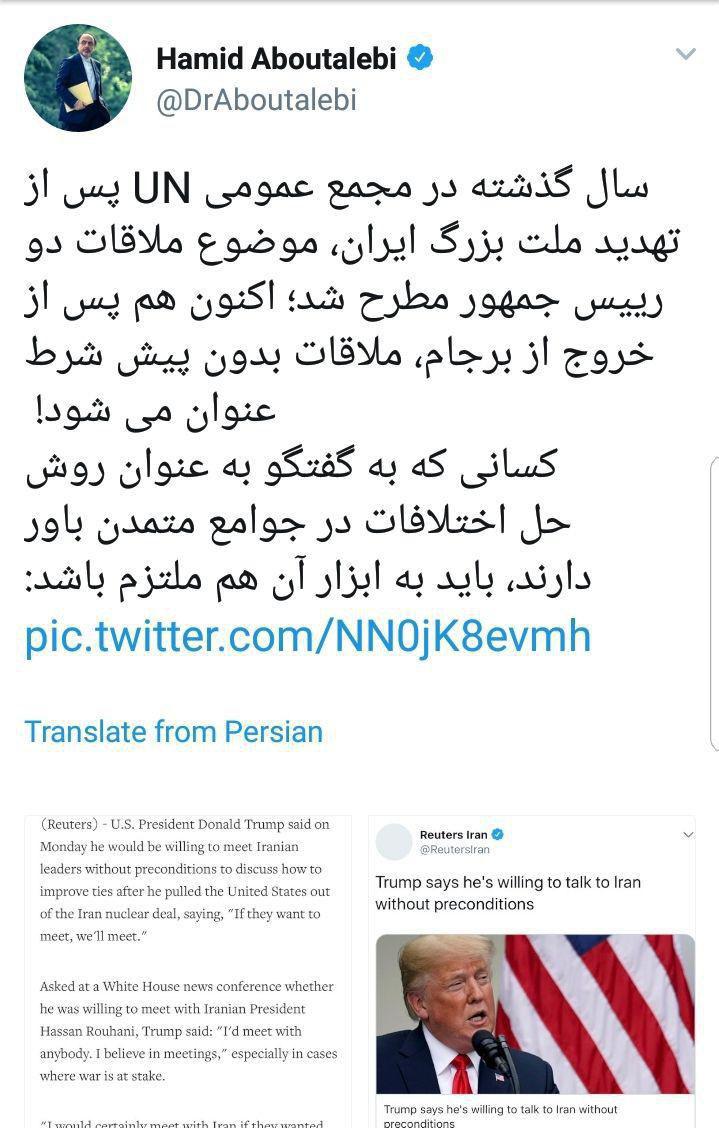Click the caption under the Trump photo
The width and height of the screenshot is (719, 1128).
pos(500,1116)
